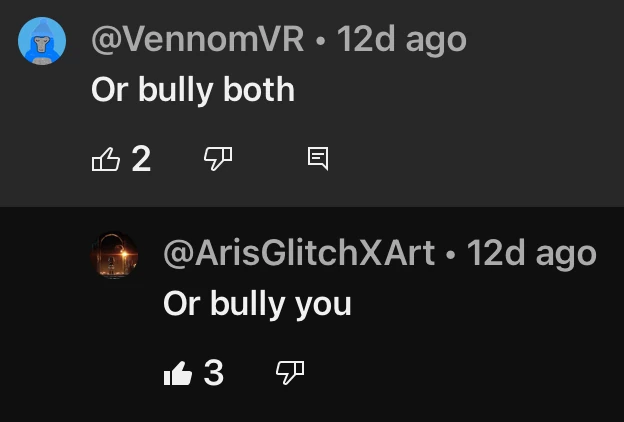This screenshot has height=422, width=624.
Task: Open VennomVR's blue gorilla avatar
Action: point(42,41)
